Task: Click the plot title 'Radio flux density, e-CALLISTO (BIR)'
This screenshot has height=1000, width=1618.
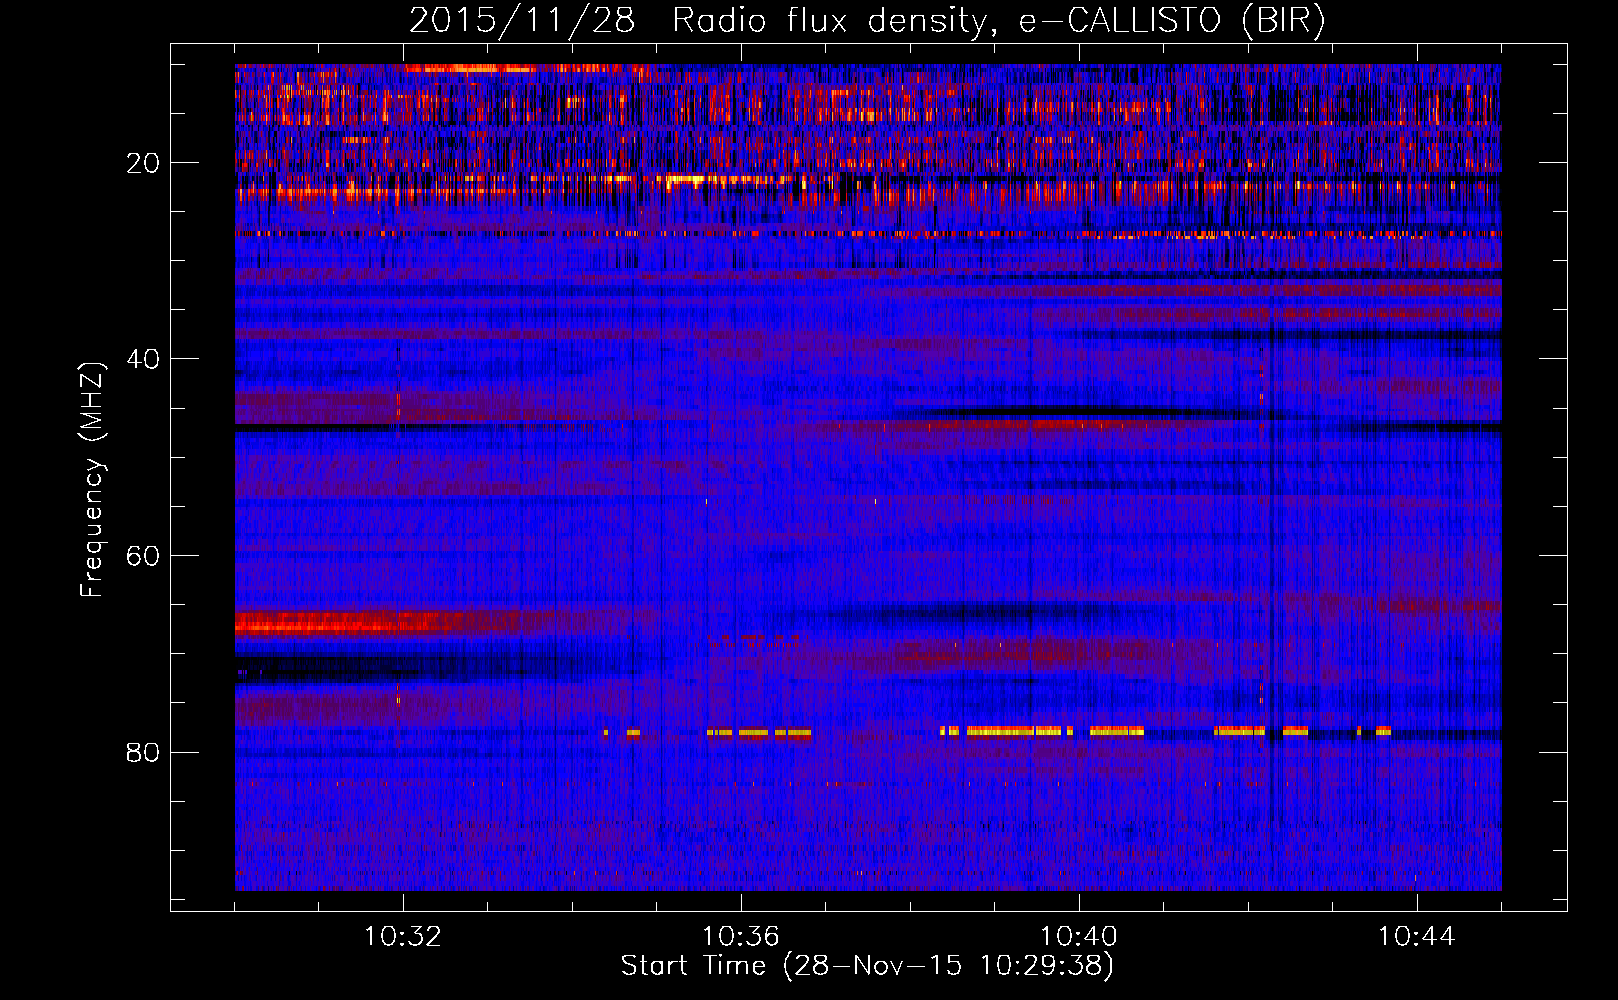Action: point(997,21)
